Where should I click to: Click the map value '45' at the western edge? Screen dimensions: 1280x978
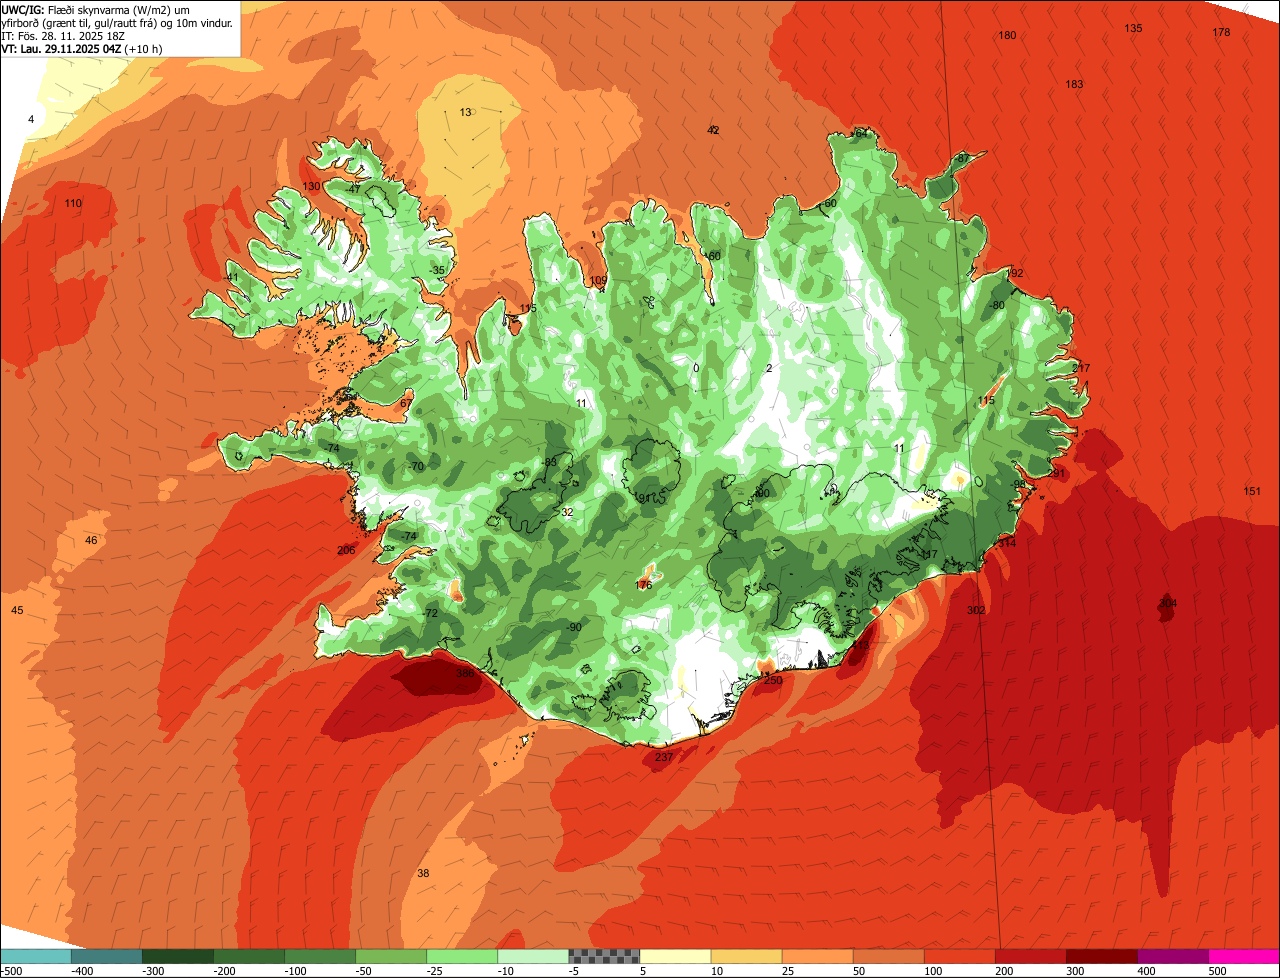point(17,610)
